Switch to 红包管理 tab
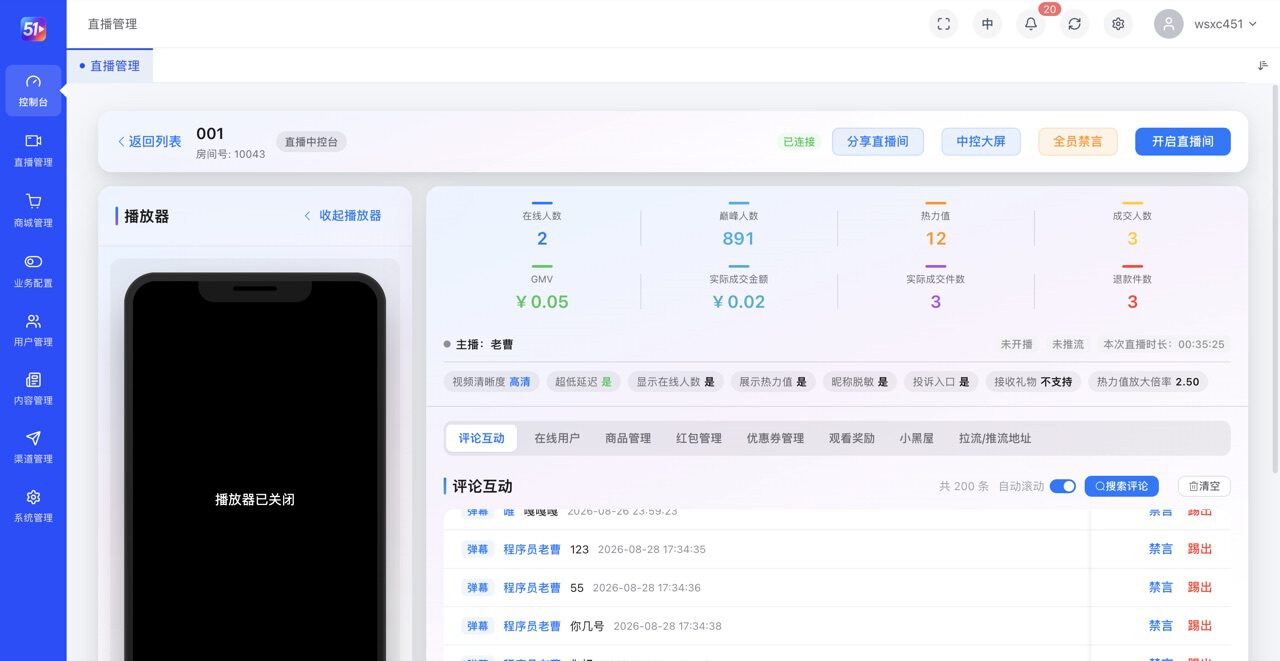1280x661 pixels. [699, 438]
